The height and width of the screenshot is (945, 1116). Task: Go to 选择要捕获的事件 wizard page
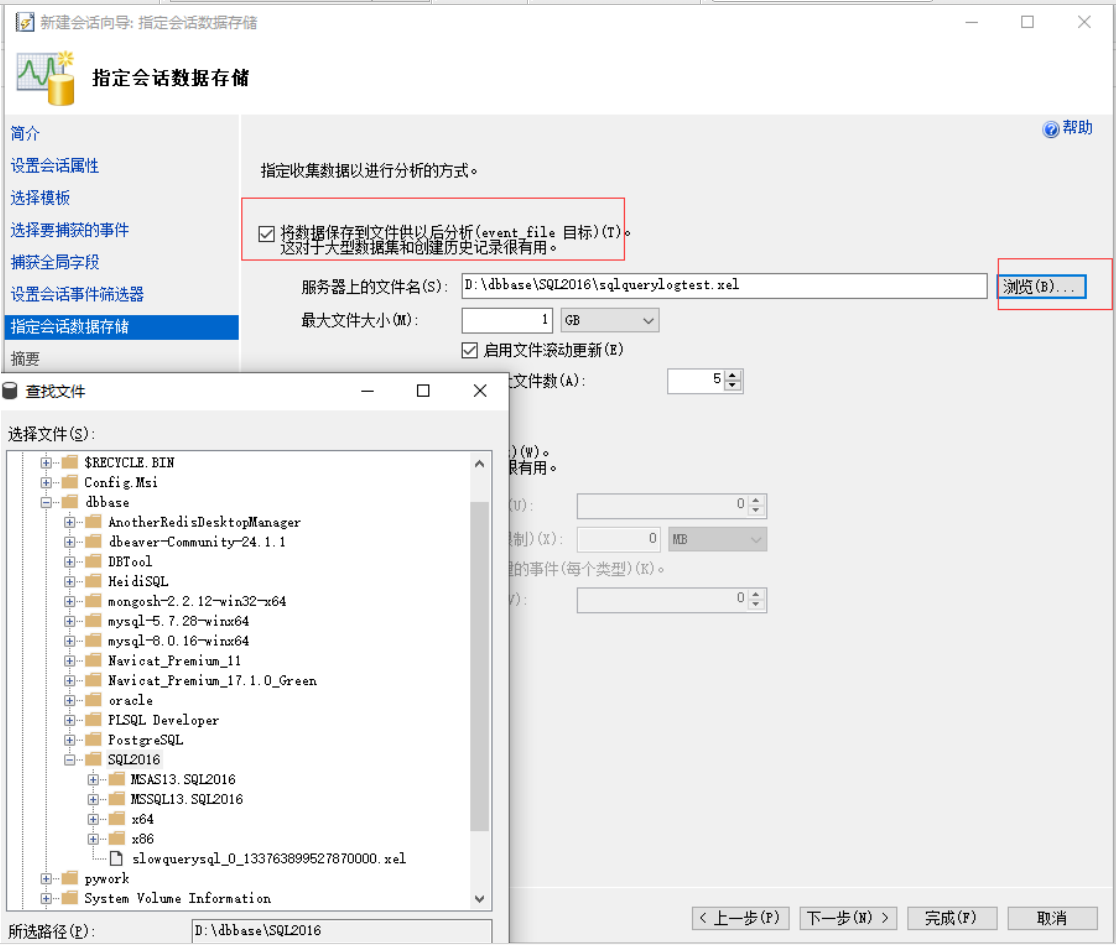pyautogui.click(x=70, y=230)
